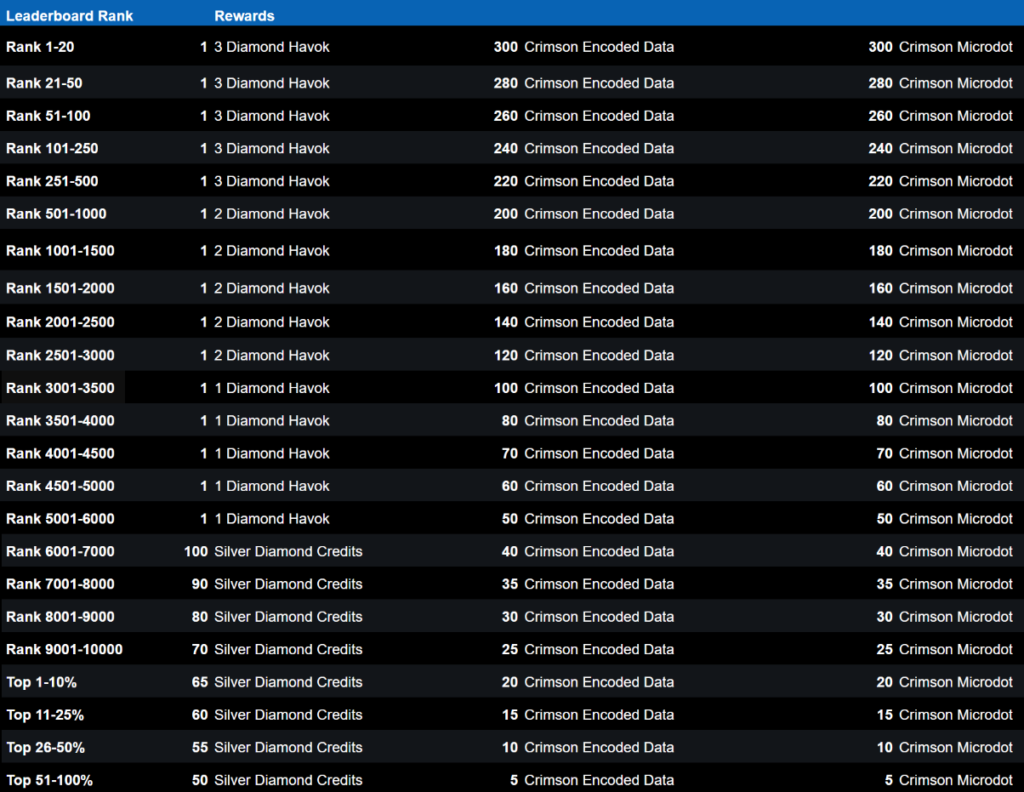Select the "Rank 501-1000" row label
The width and height of the screenshot is (1024, 792).
[56, 214]
